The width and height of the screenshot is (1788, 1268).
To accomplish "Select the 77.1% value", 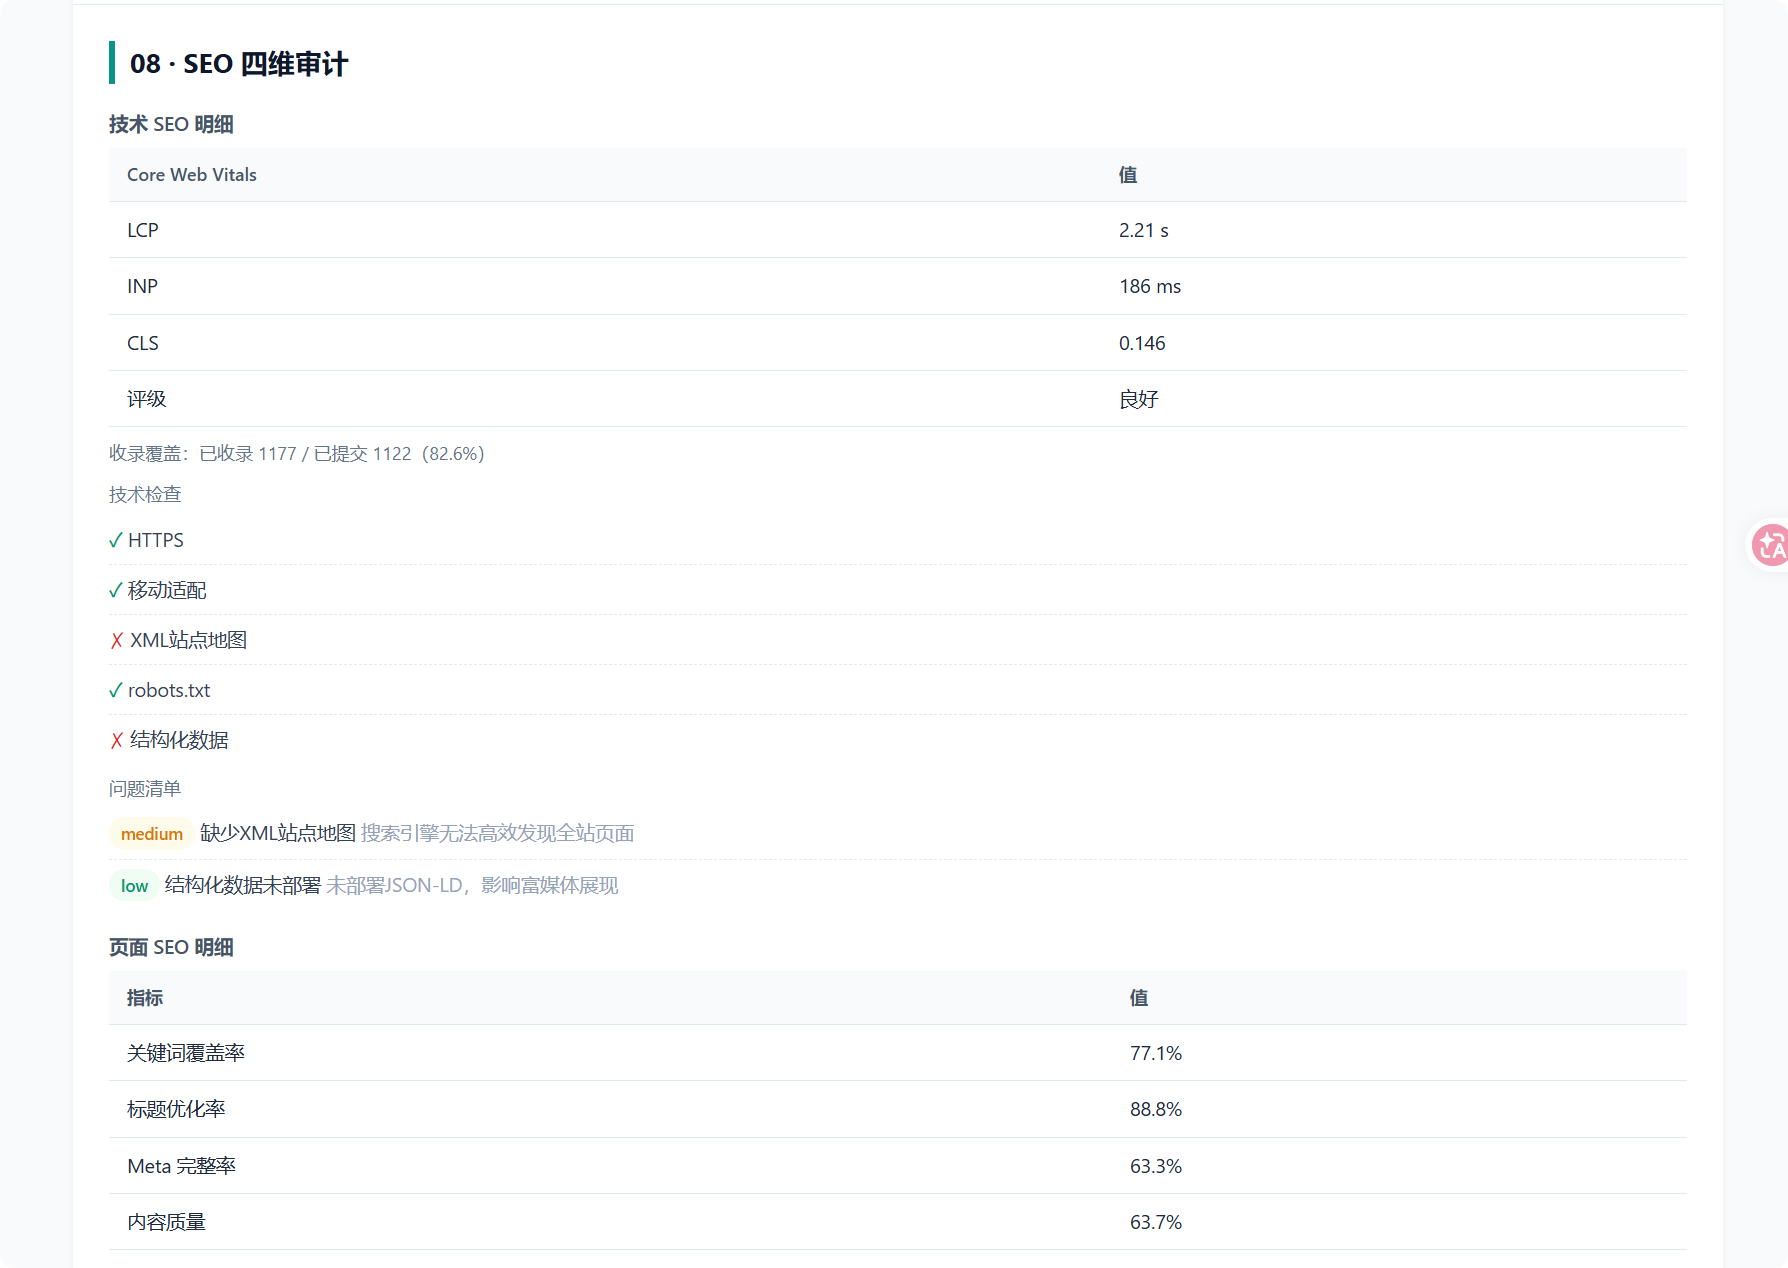I will 1156,1053.
